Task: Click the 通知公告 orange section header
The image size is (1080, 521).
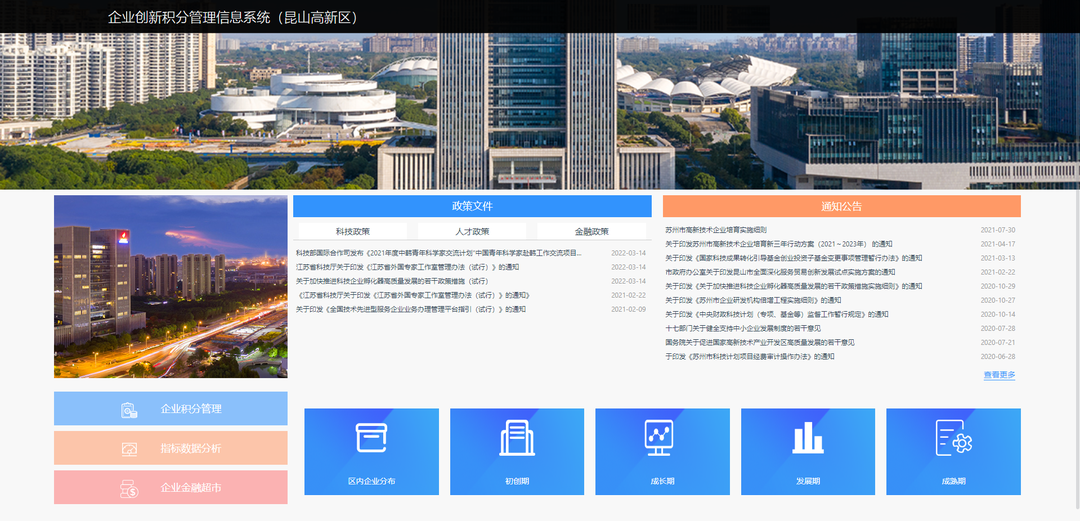Action: (841, 206)
